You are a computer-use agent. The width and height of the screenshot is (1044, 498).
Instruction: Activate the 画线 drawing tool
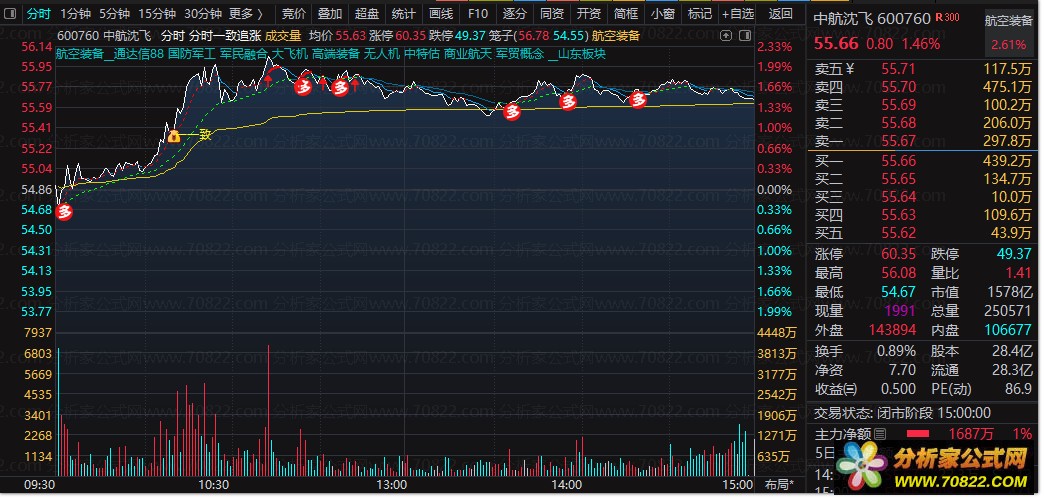click(x=441, y=13)
